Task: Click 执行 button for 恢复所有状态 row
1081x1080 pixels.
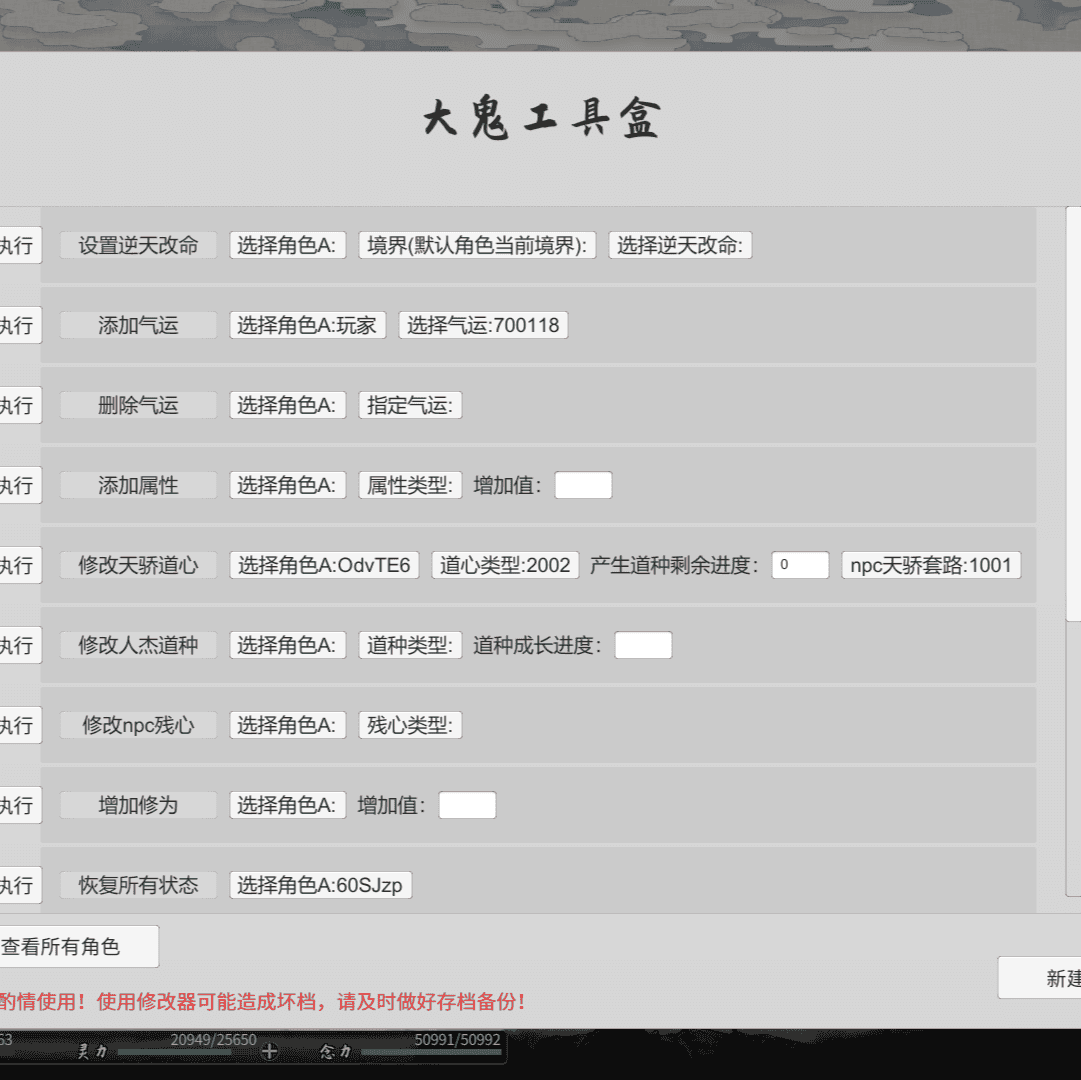Action: point(19,885)
